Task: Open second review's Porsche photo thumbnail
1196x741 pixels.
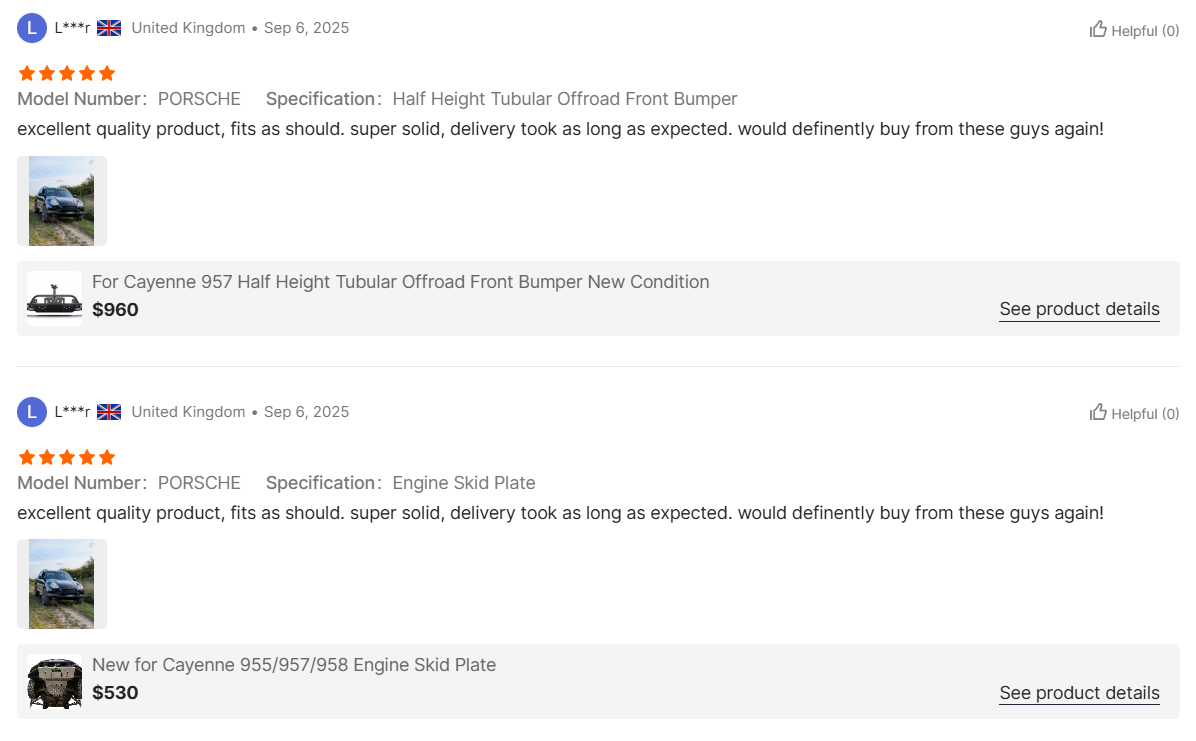Action: tap(62, 584)
